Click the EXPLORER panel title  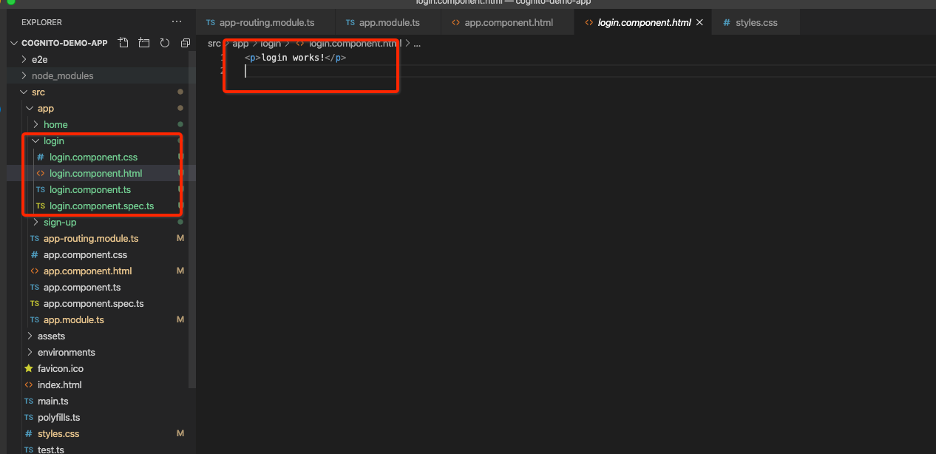(42, 22)
